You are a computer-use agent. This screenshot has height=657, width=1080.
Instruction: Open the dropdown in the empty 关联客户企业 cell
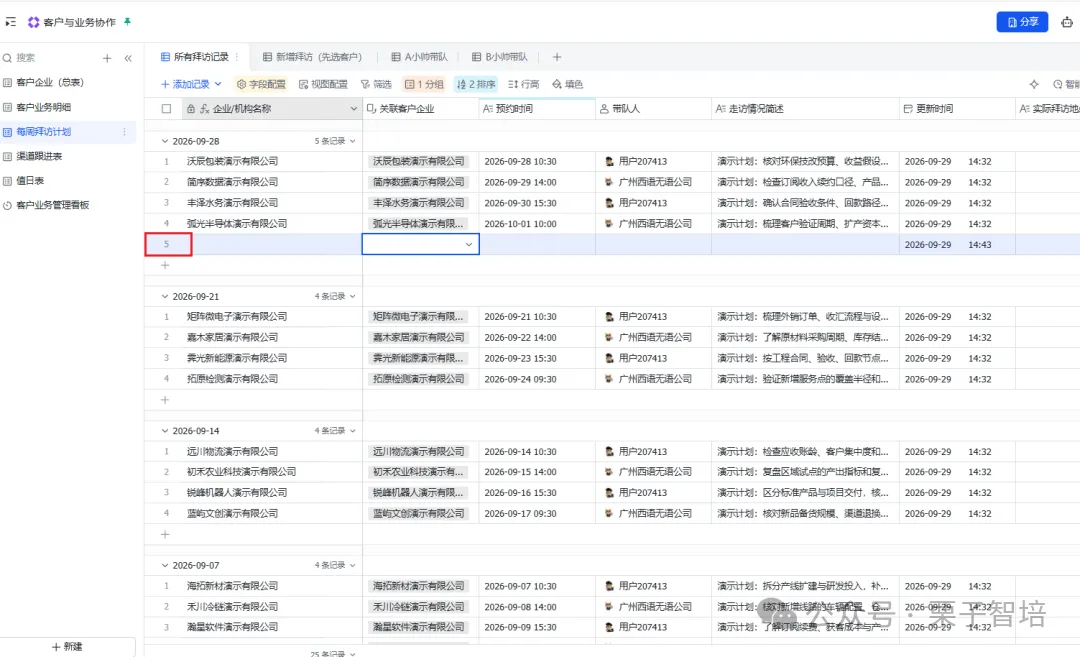pos(468,244)
